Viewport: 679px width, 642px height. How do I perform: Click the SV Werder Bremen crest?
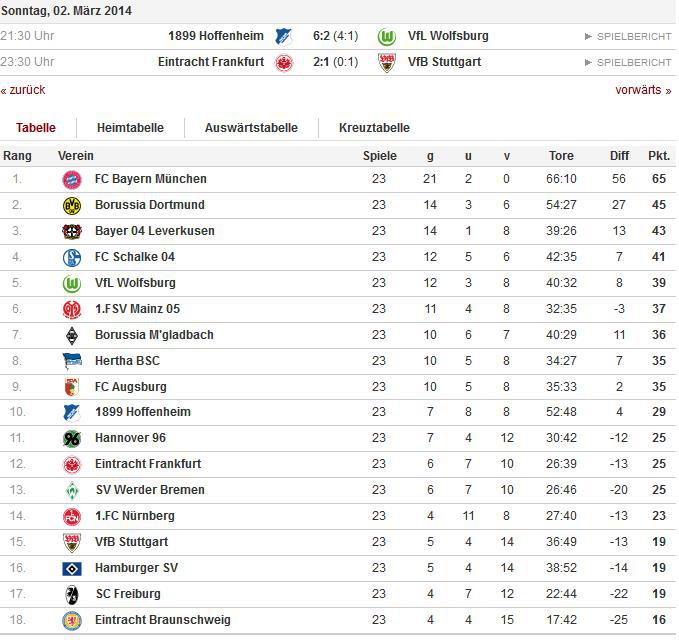point(71,491)
